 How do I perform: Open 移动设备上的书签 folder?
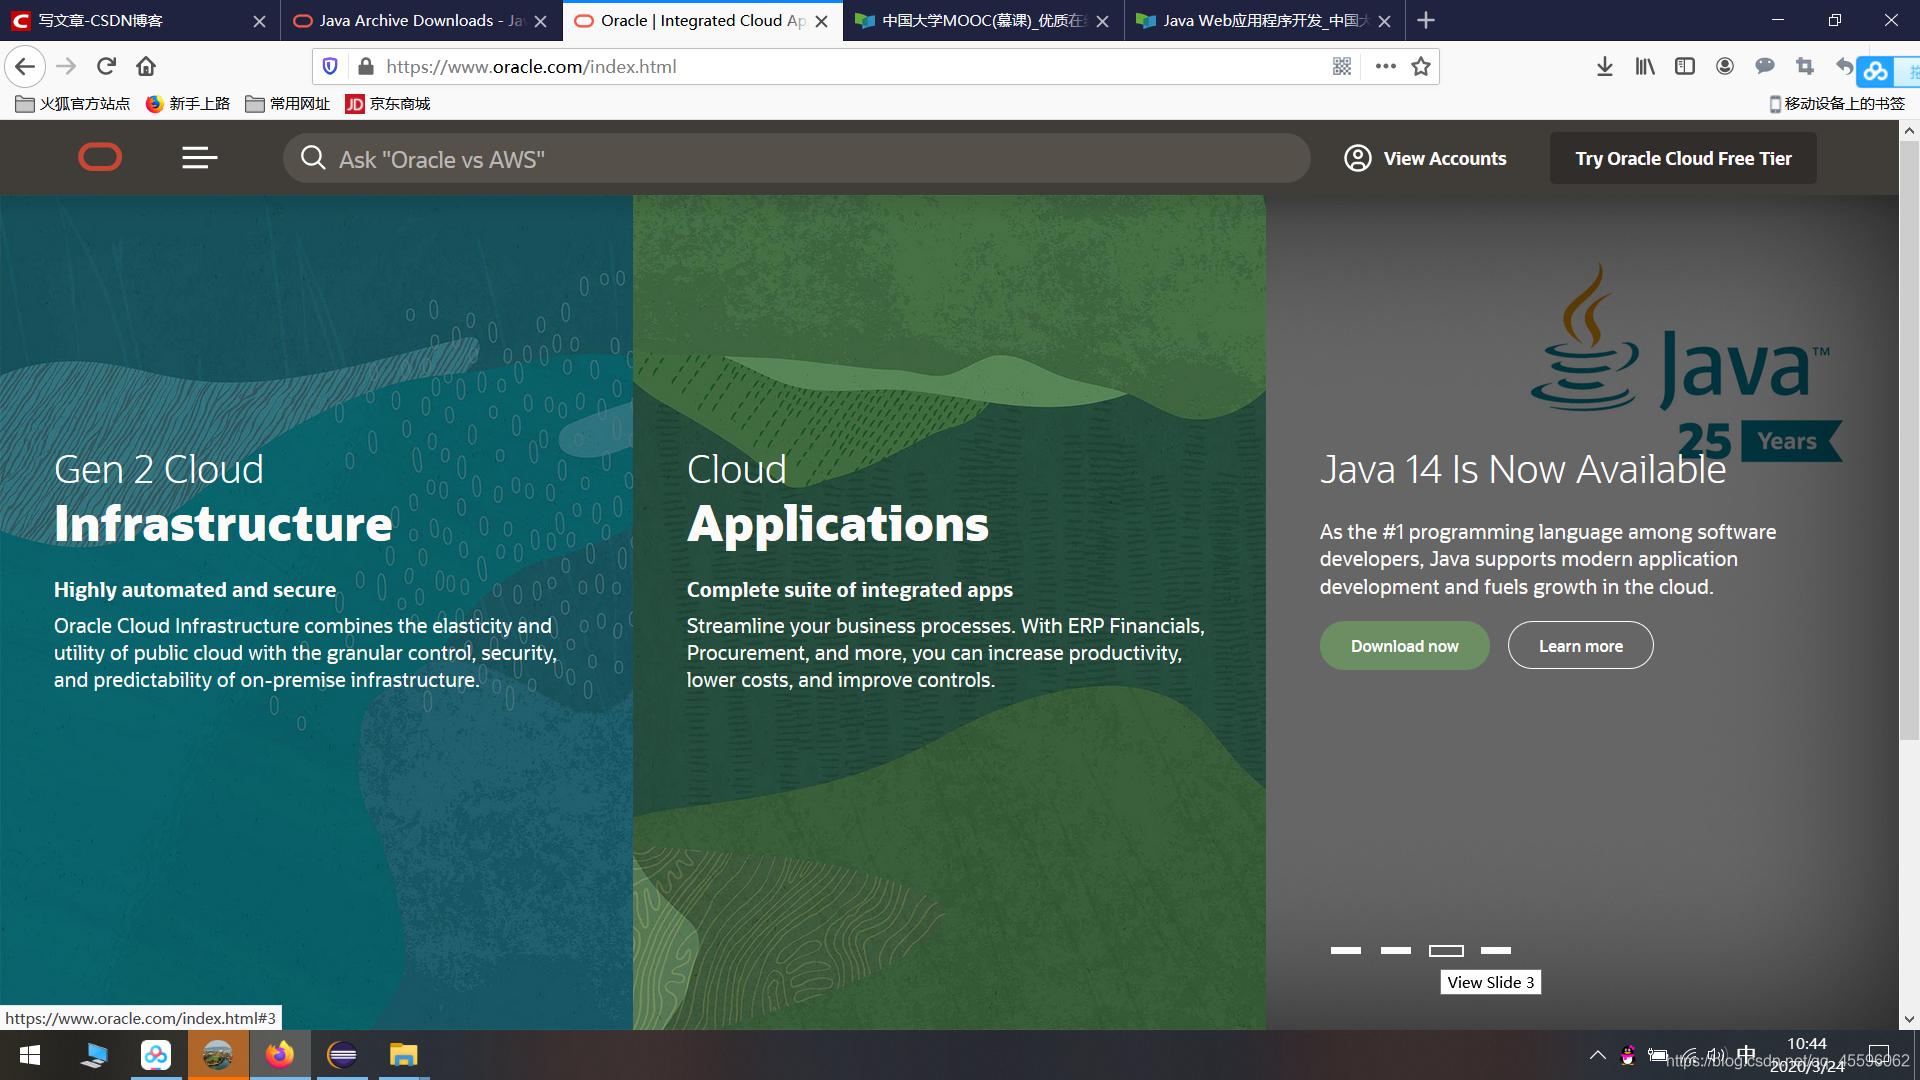click(x=1837, y=104)
